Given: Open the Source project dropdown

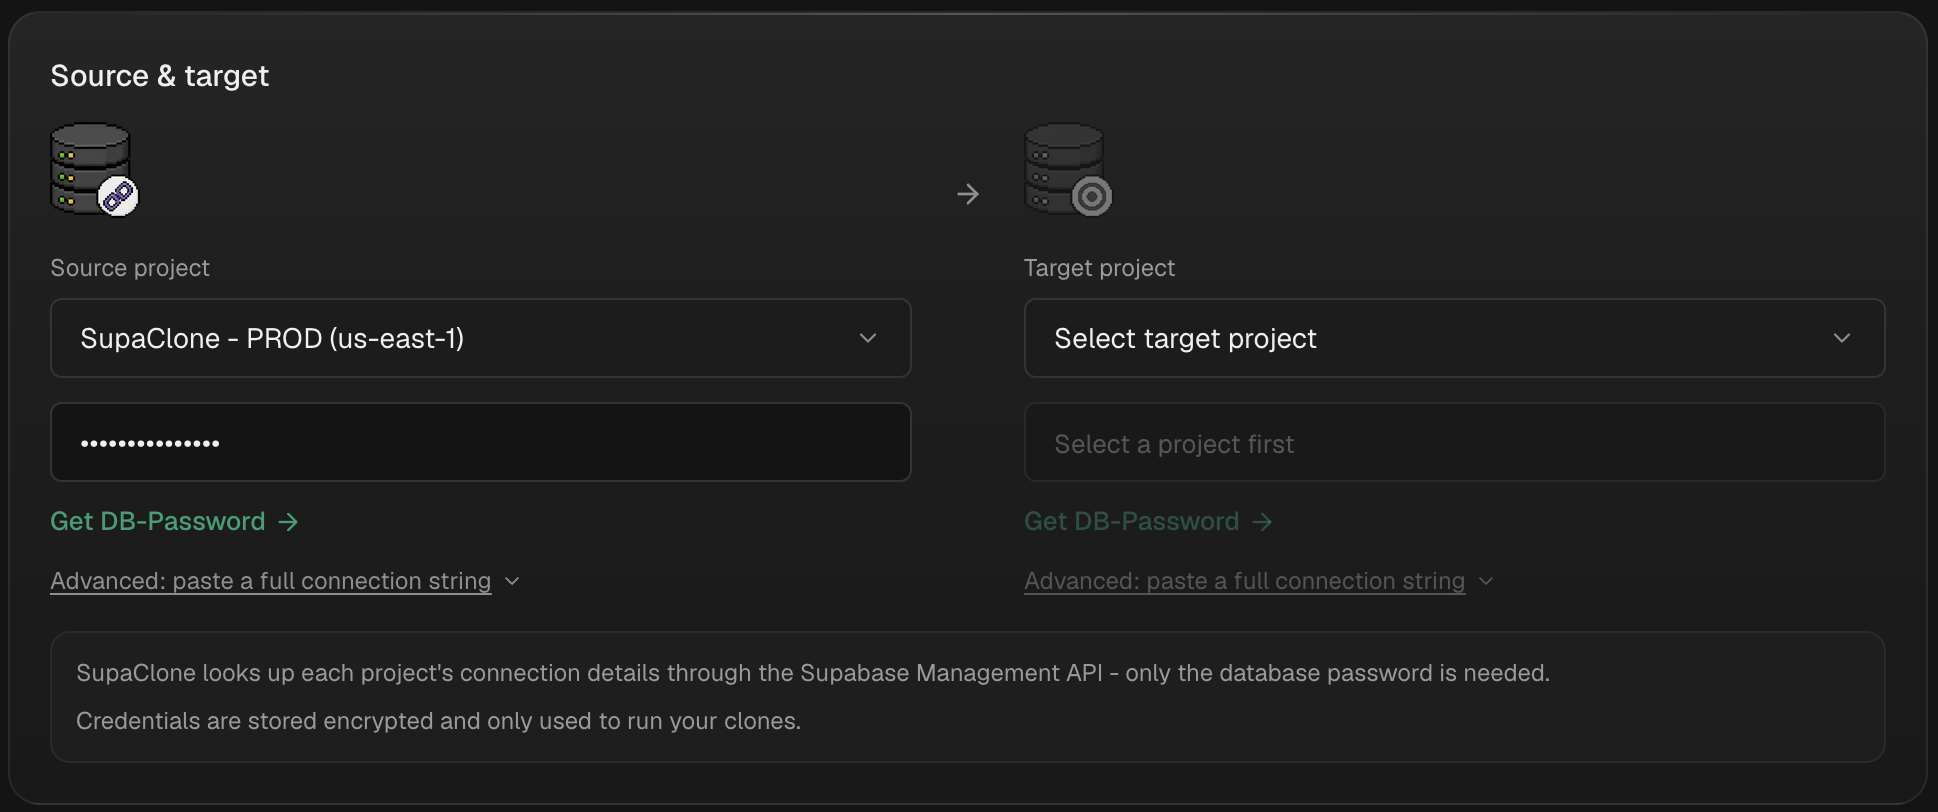Looking at the screenshot, I should 481,338.
